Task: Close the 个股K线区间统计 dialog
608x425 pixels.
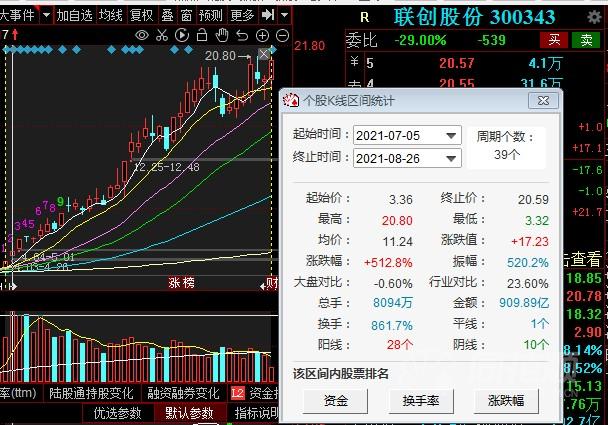Action: coord(543,101)
